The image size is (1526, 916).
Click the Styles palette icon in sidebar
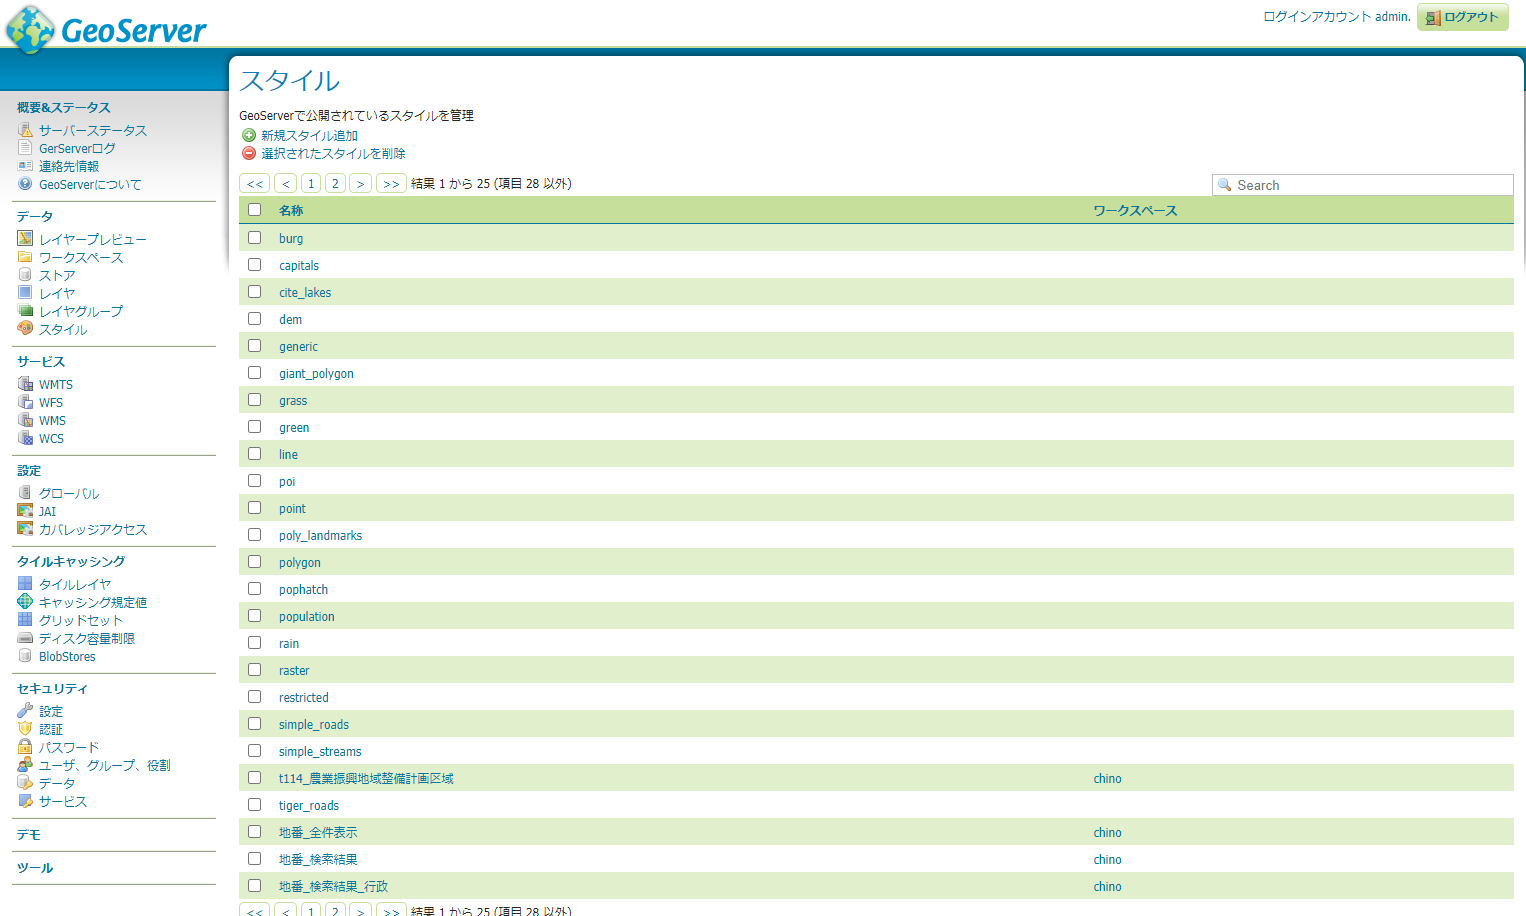click(25, 329)
